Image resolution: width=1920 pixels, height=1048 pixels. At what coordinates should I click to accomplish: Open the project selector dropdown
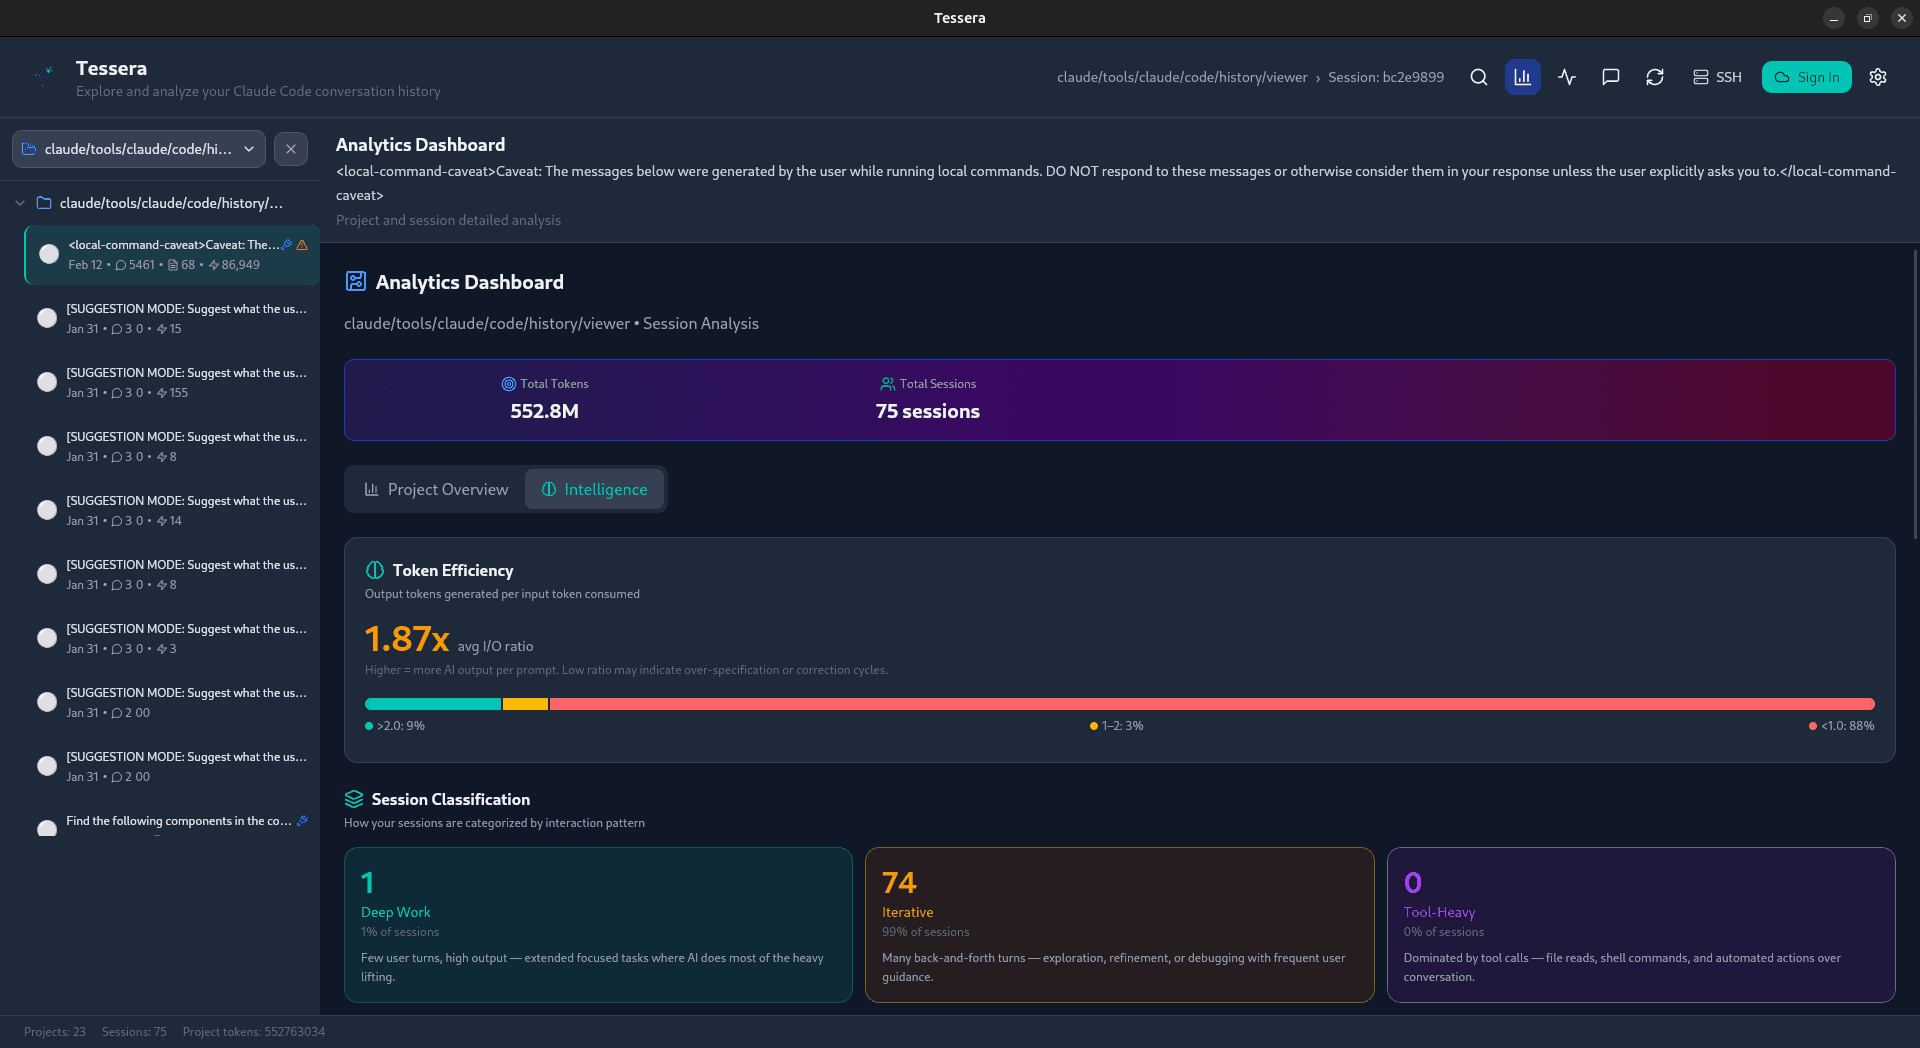(x=139, y=149)
